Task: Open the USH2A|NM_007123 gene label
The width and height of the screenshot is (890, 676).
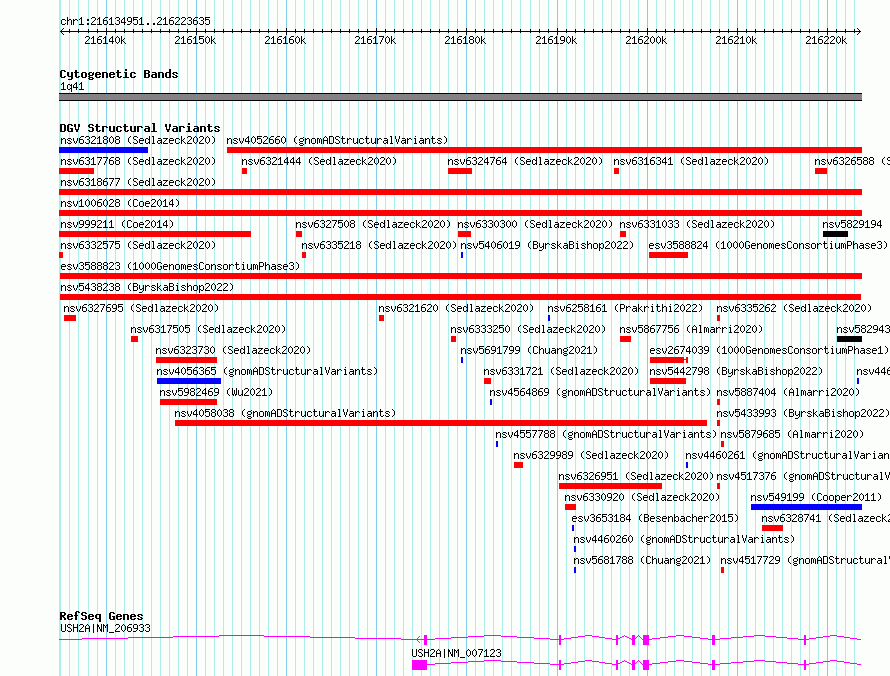Action: click(x=456, y=653)
